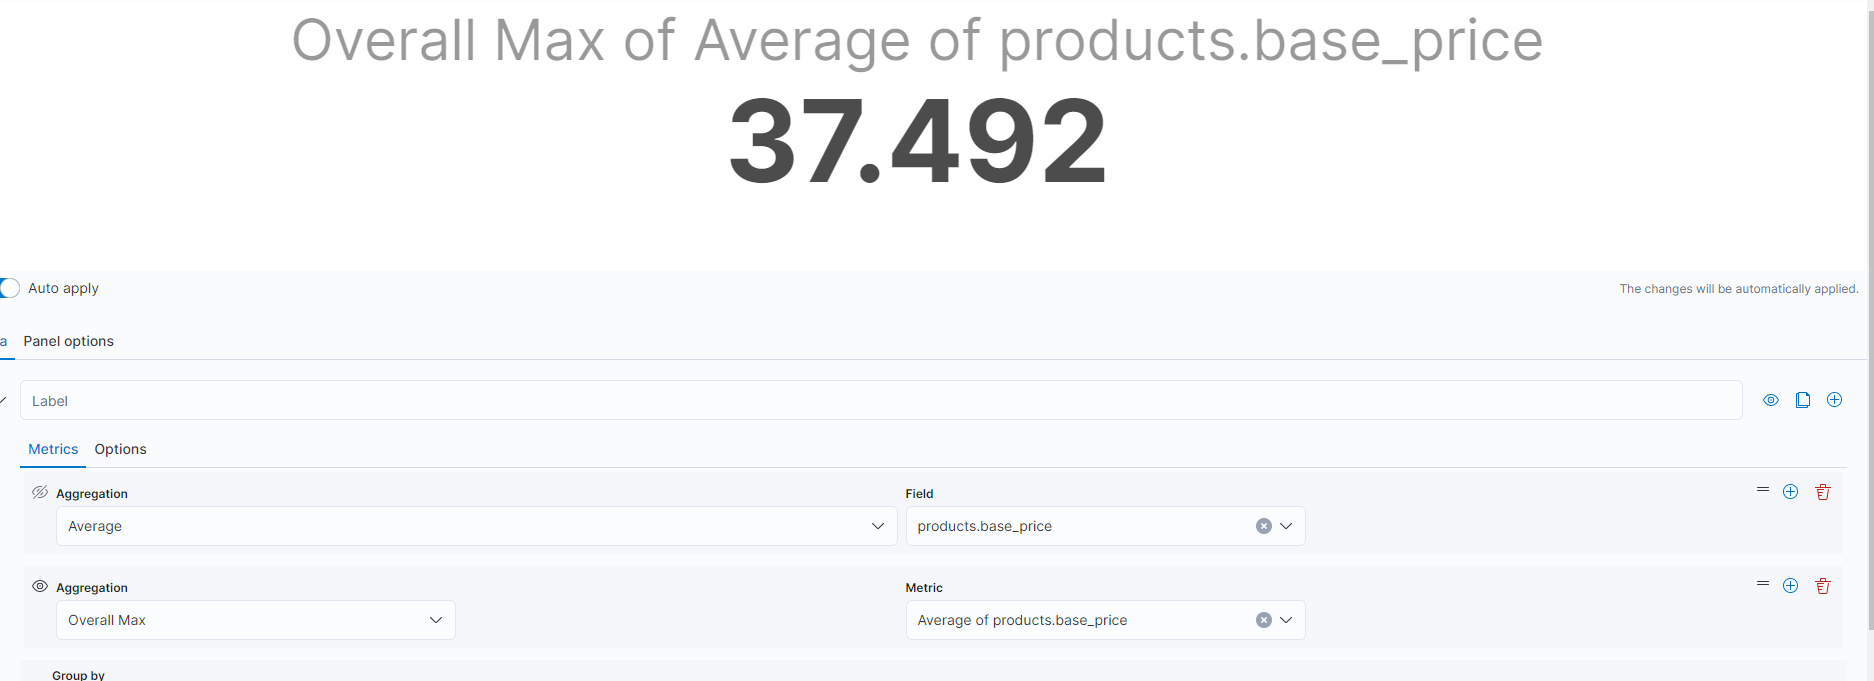
Task: Add metric after the Average aggregation row
Action: click(1791, 492)
